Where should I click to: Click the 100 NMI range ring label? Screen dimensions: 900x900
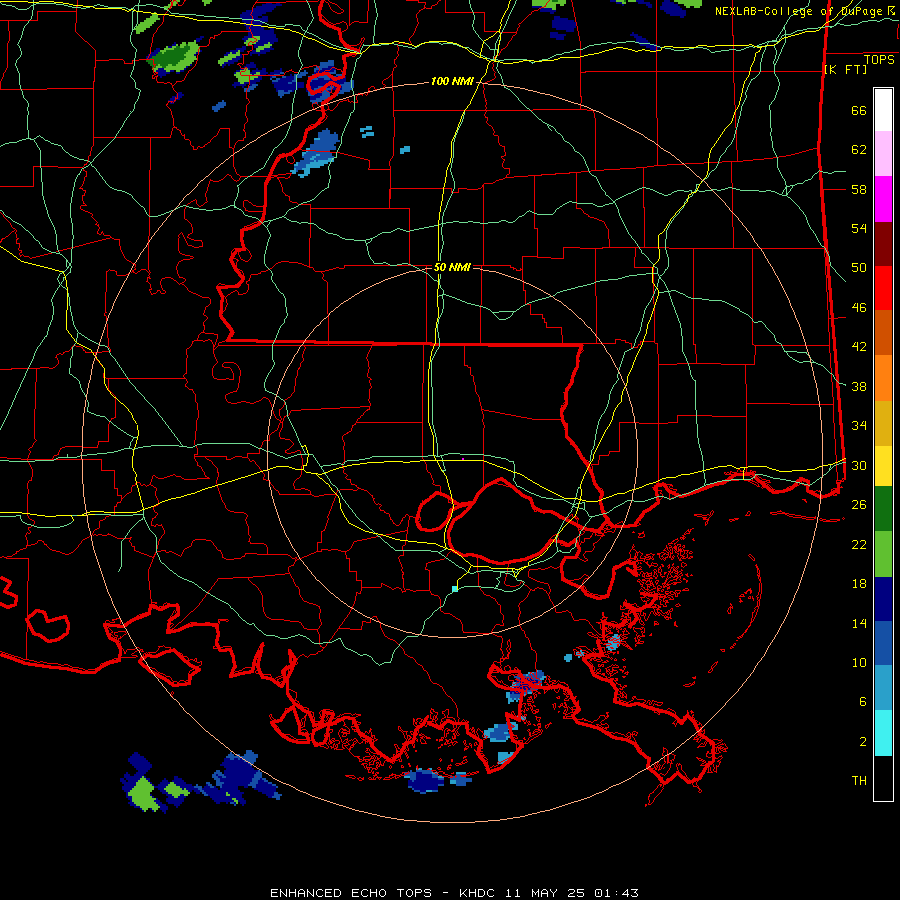tap(452, 82)
